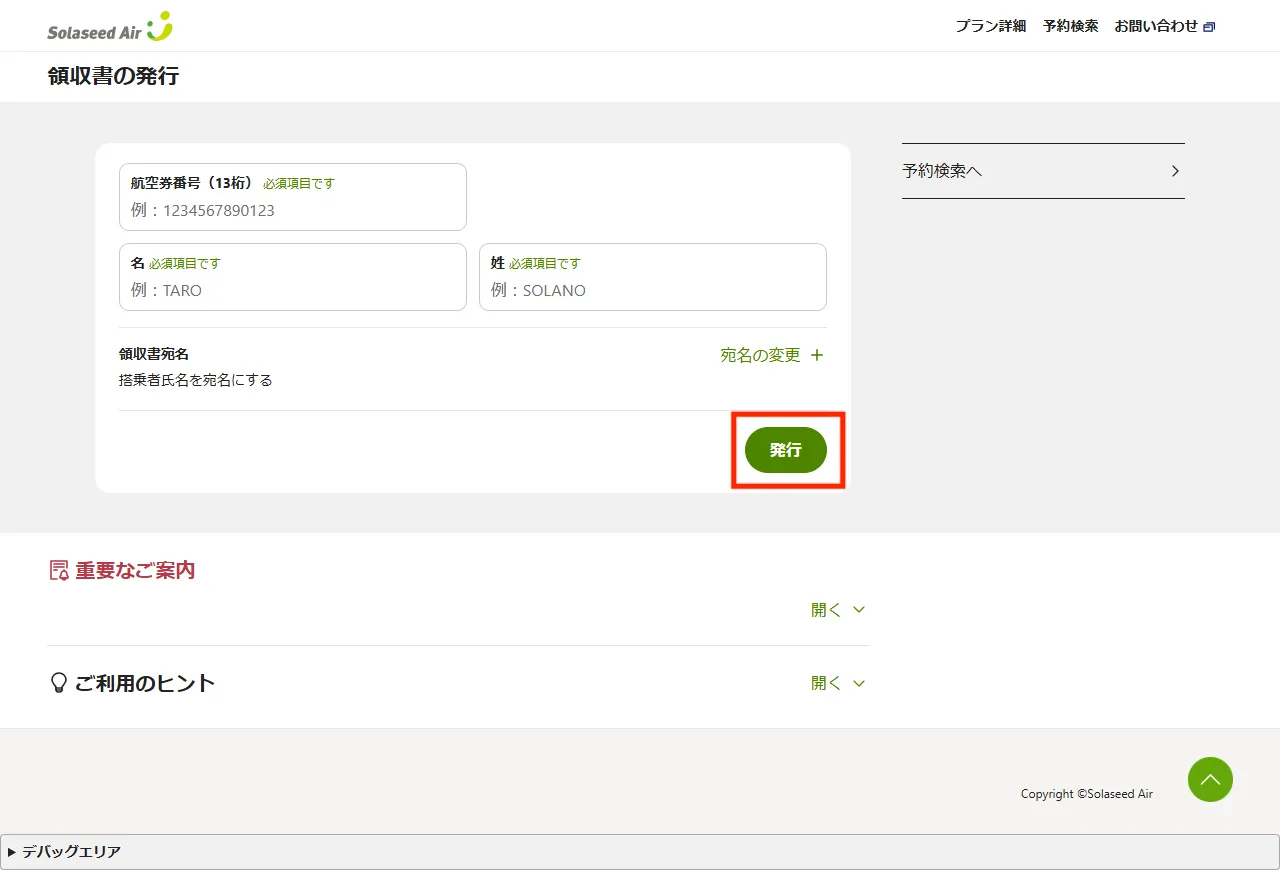The height and width of the screenshot is (870, 1280).
Task: Click the document icon beside 重要なご案内
Action: (59, 570)
